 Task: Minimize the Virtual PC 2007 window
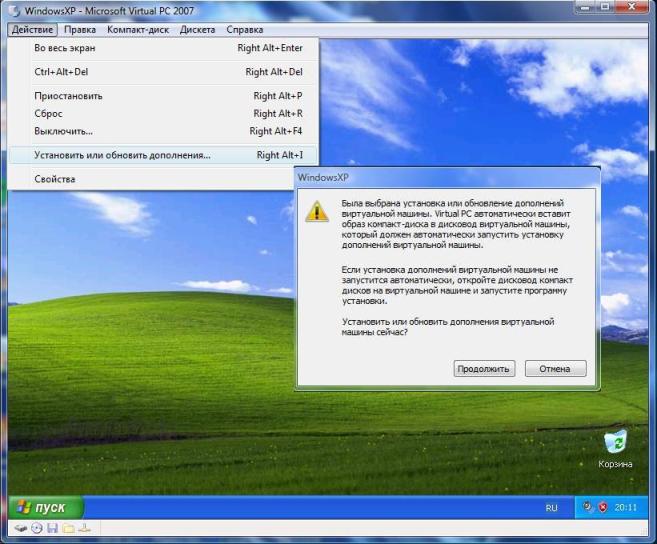586,6
